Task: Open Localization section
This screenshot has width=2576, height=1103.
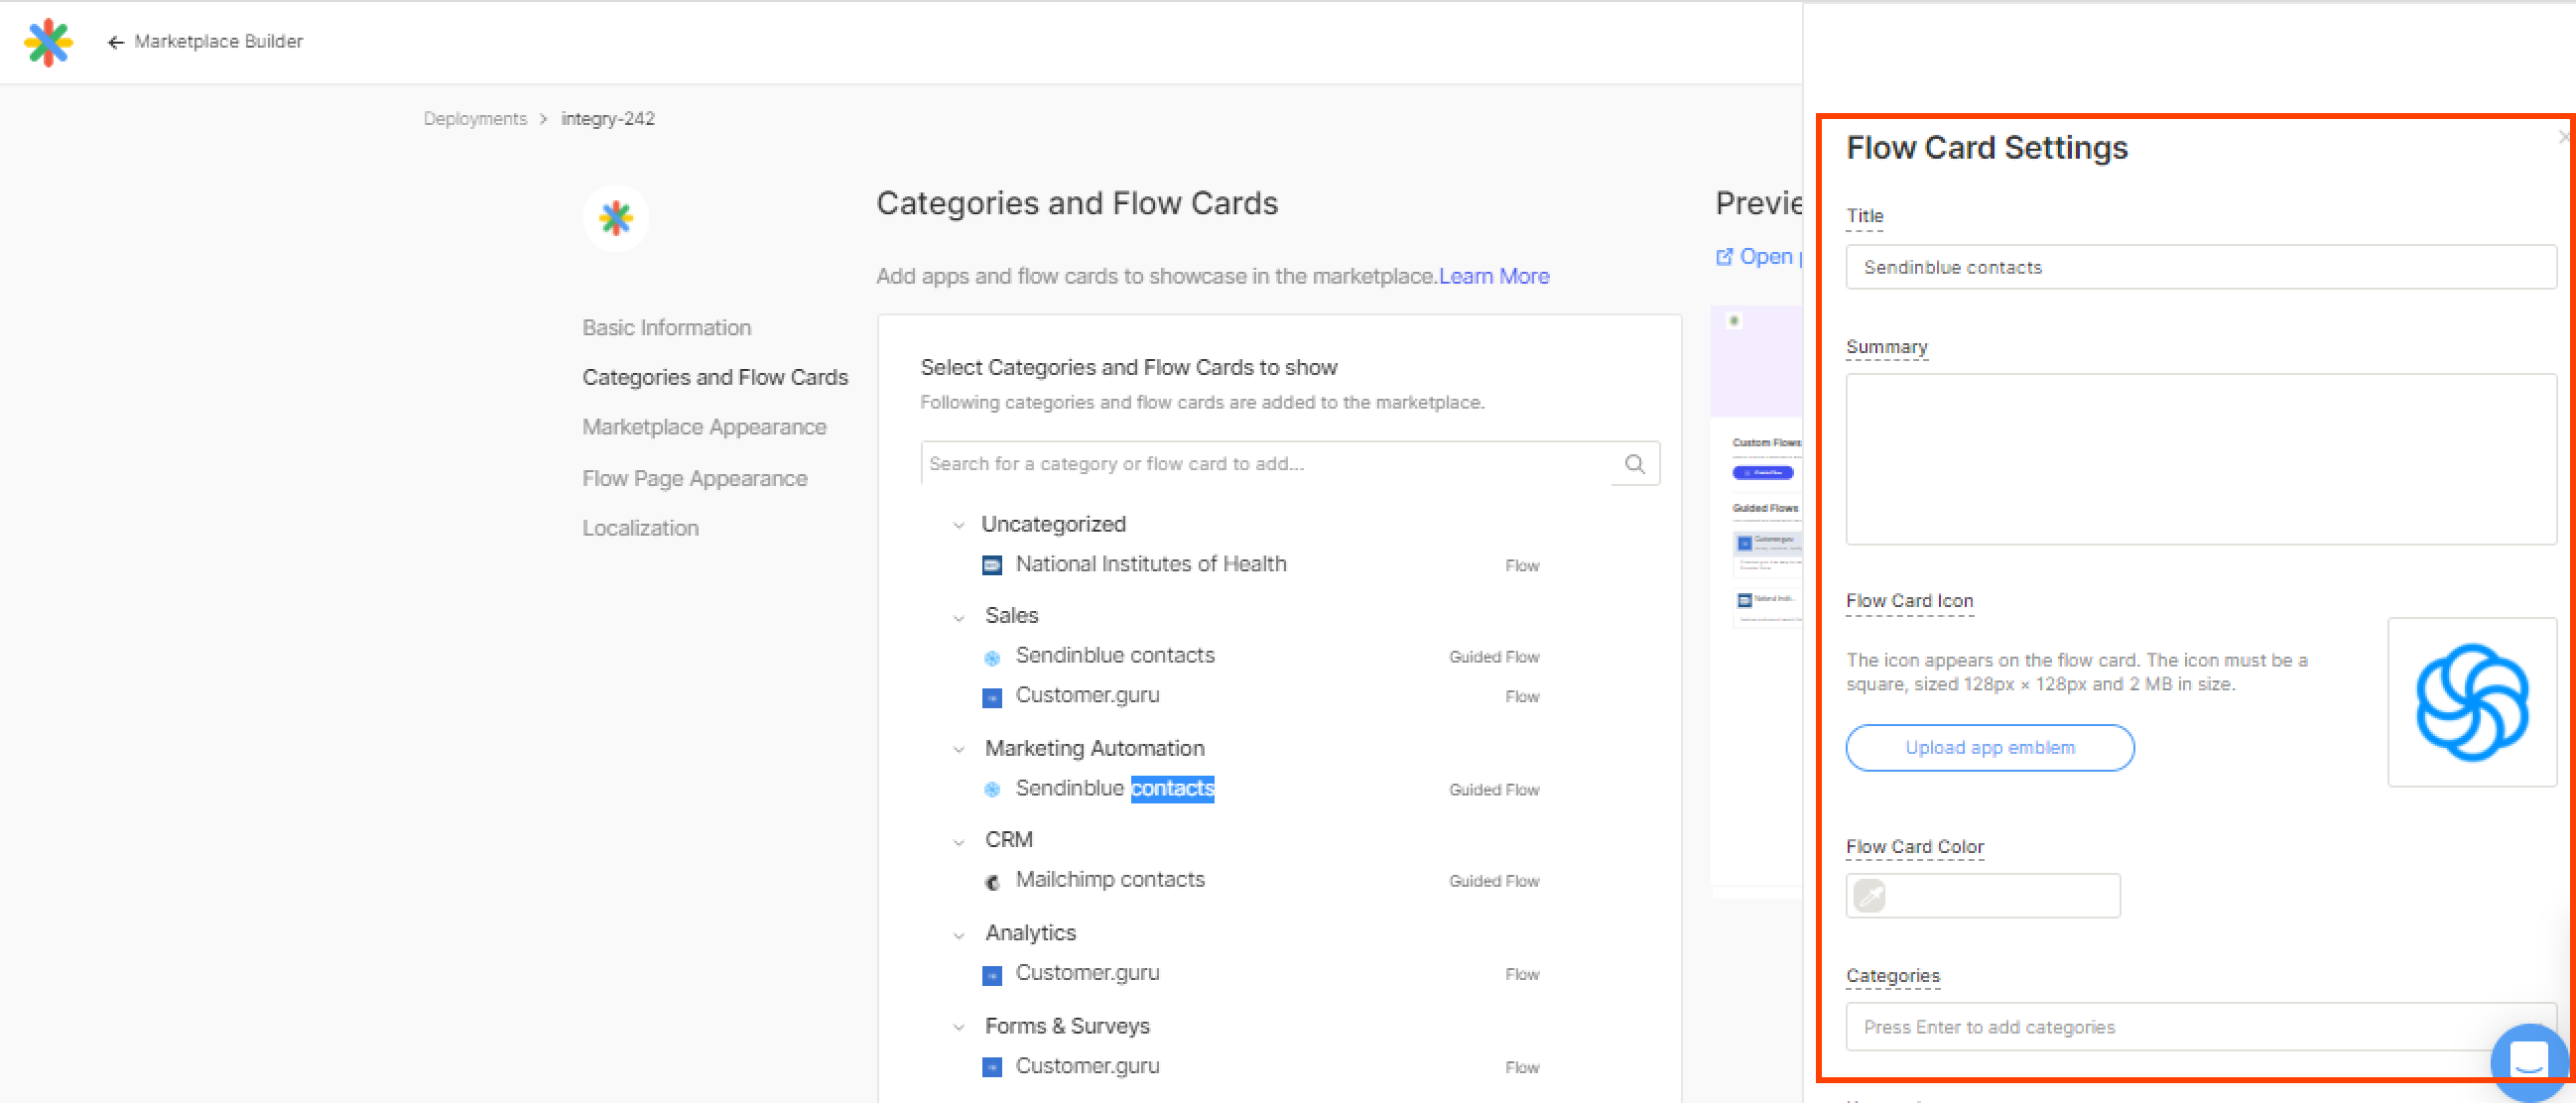Action: click(x=640, y=528)
